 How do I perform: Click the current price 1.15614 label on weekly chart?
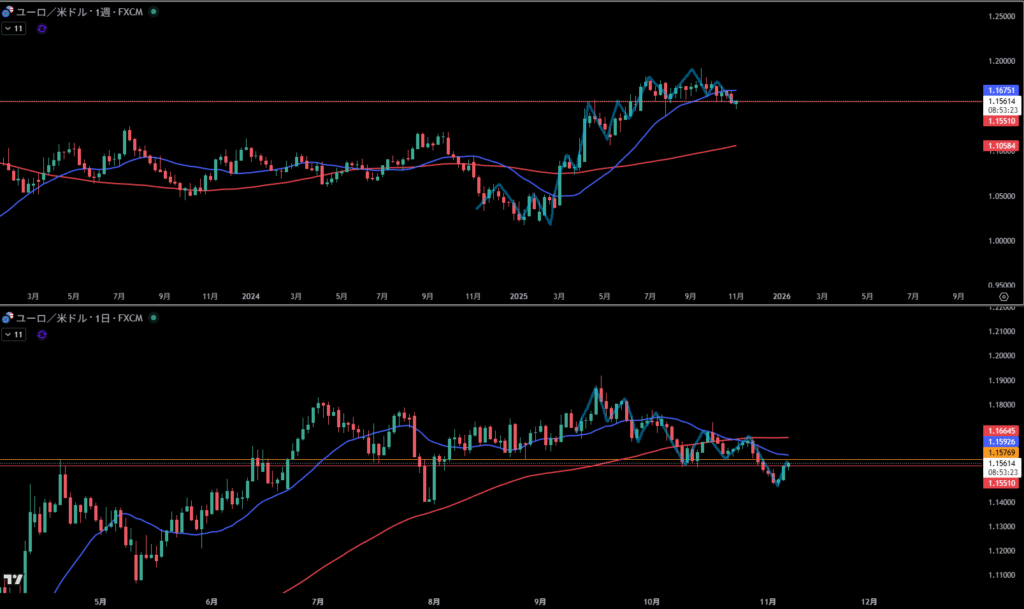click(x=1001, y=101)
